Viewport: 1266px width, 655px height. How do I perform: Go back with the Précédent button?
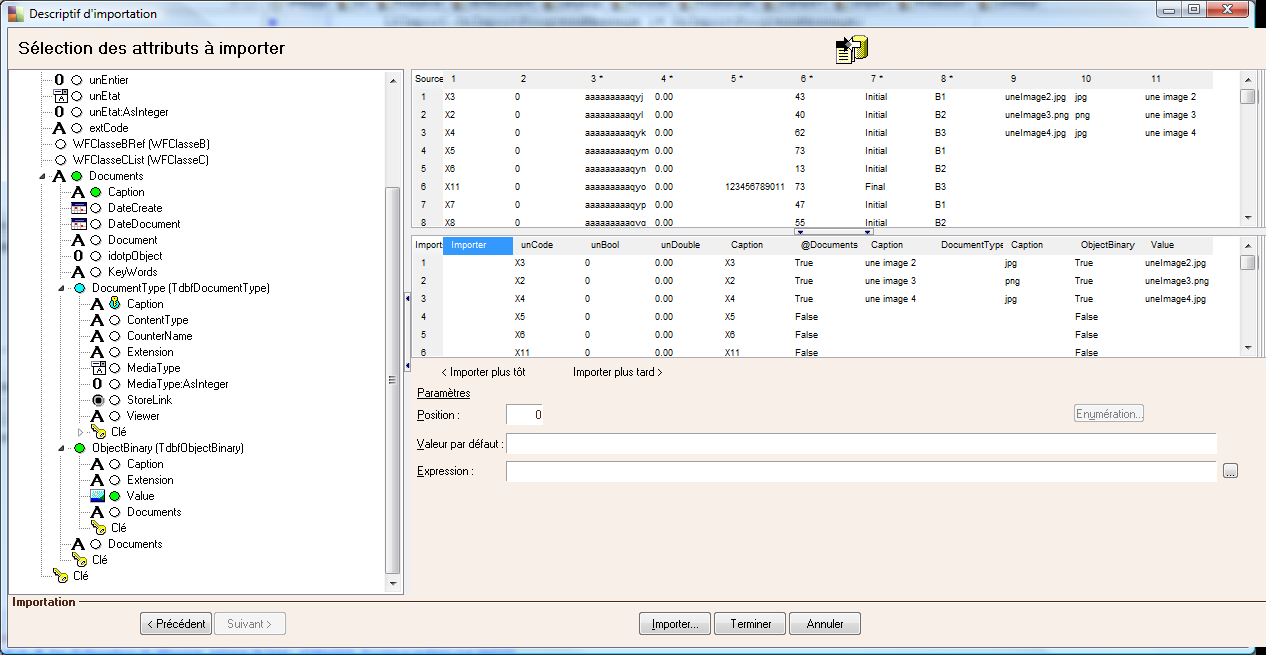point(176,624)
